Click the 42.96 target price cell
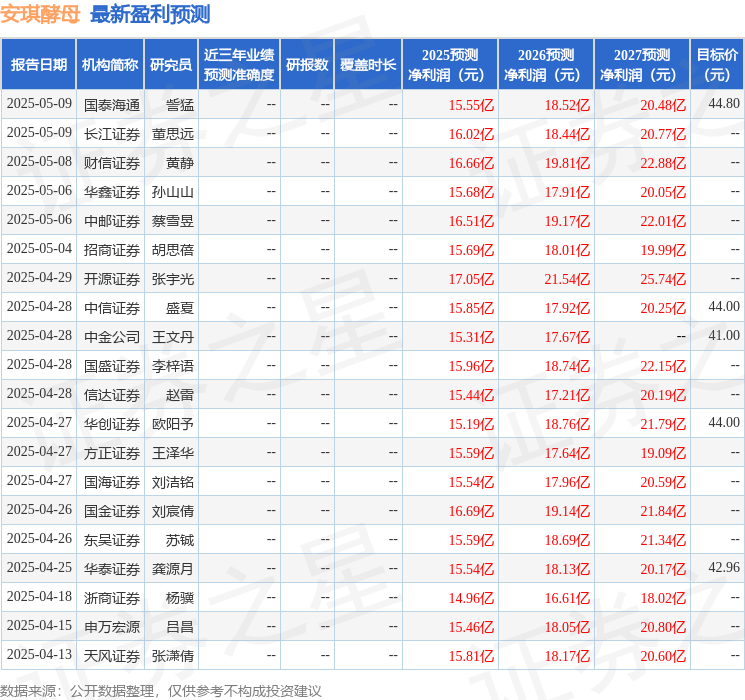The height and width of the screenshot is (700, 745). click(723, 568)
